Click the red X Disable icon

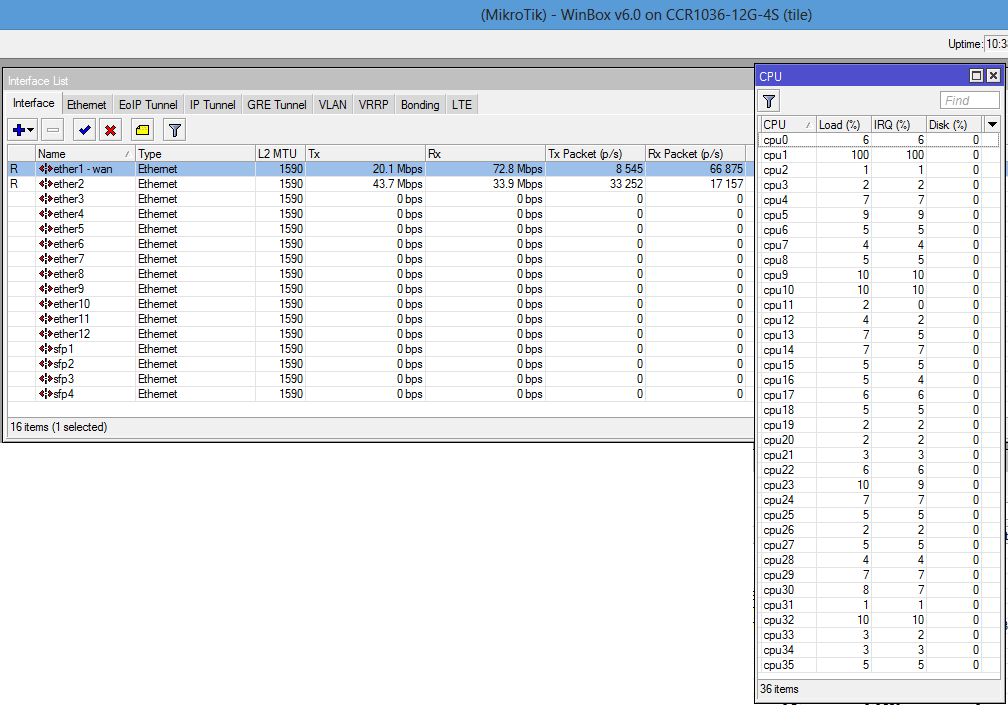111,130
